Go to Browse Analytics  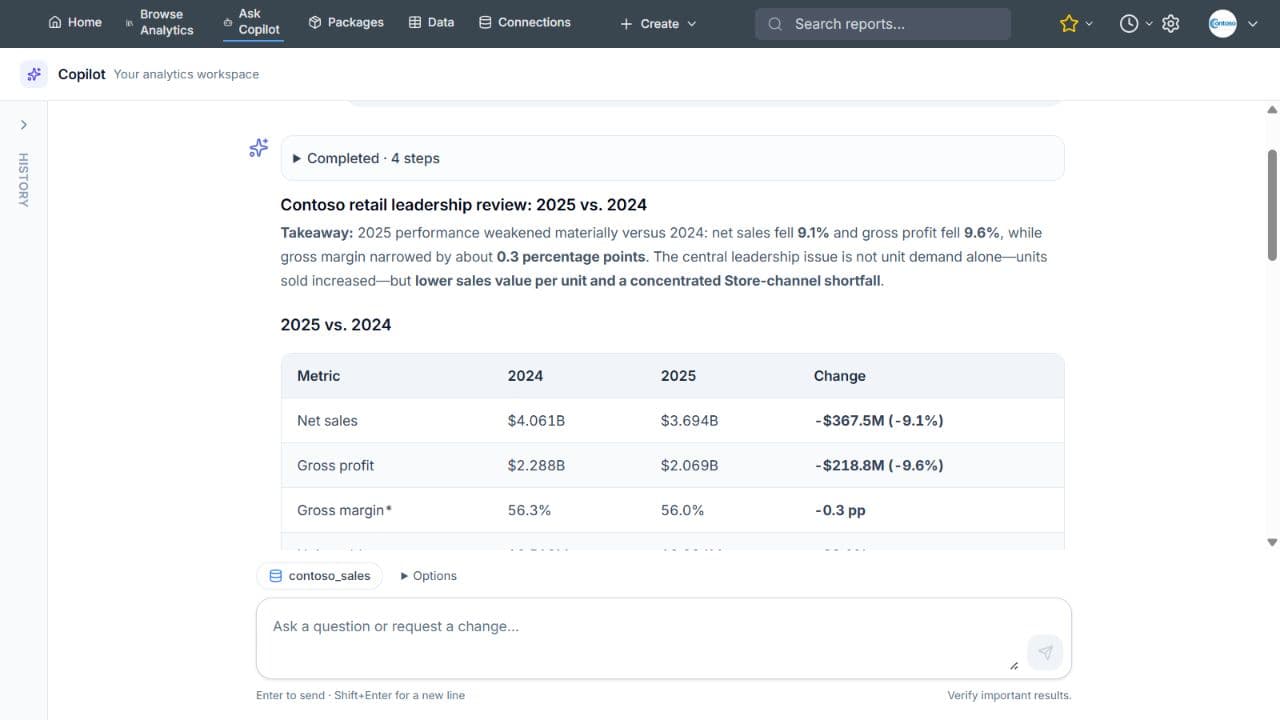[160, 22]
